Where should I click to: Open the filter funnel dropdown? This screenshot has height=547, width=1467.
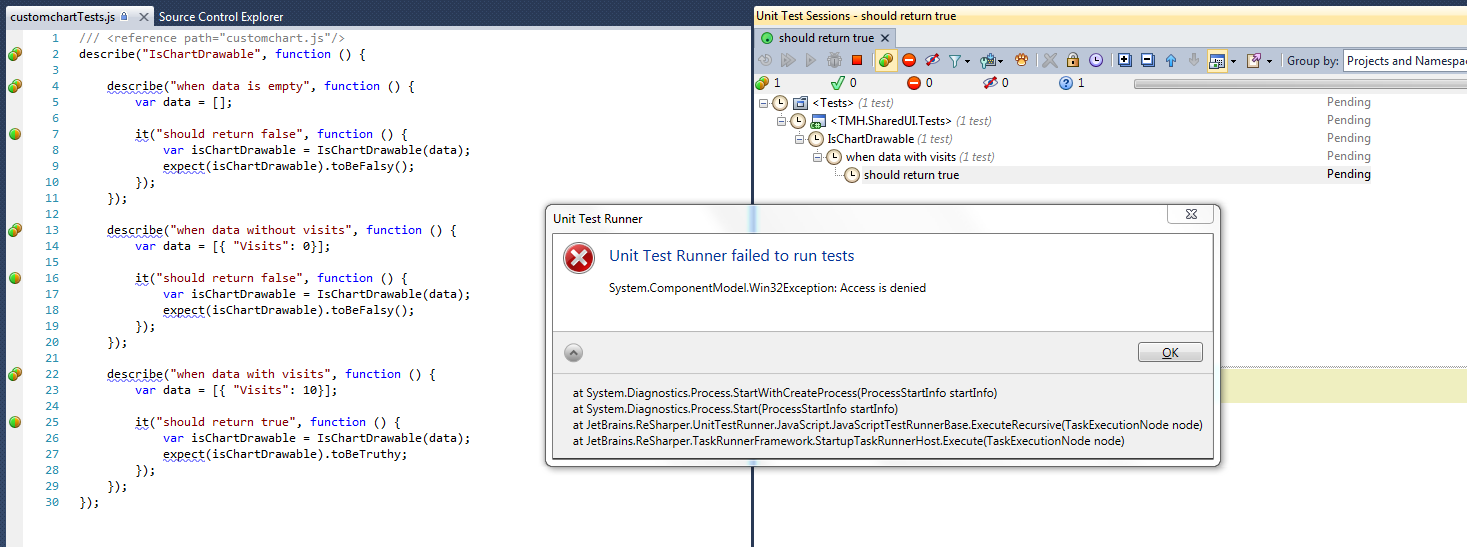click(x=959, y=60)
